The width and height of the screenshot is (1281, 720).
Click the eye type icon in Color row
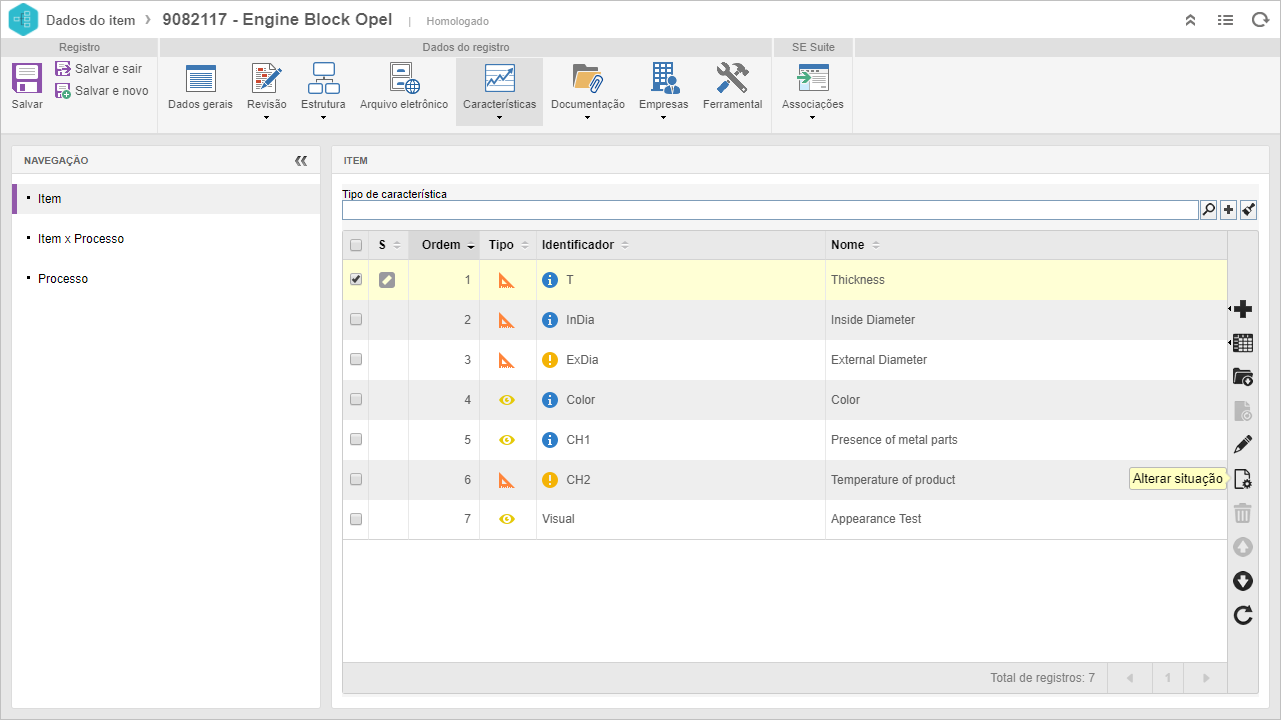coord(507,400)
